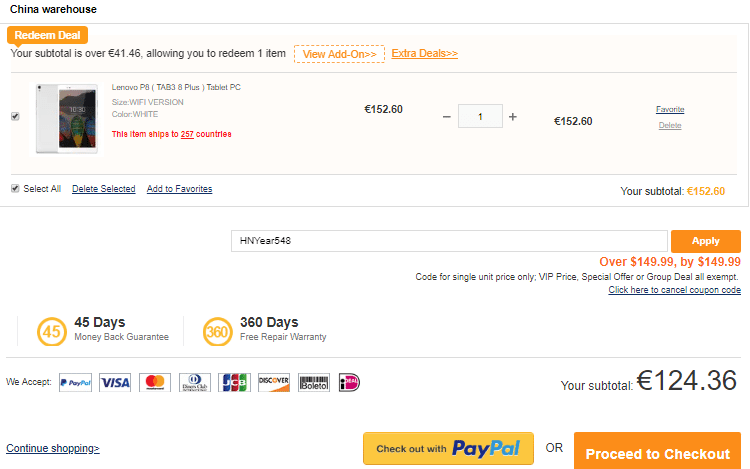Viewport: 750px width, 469px height.
Task: Uncheck the Lenovo P8 item checkbox
Action: [15, 116]
